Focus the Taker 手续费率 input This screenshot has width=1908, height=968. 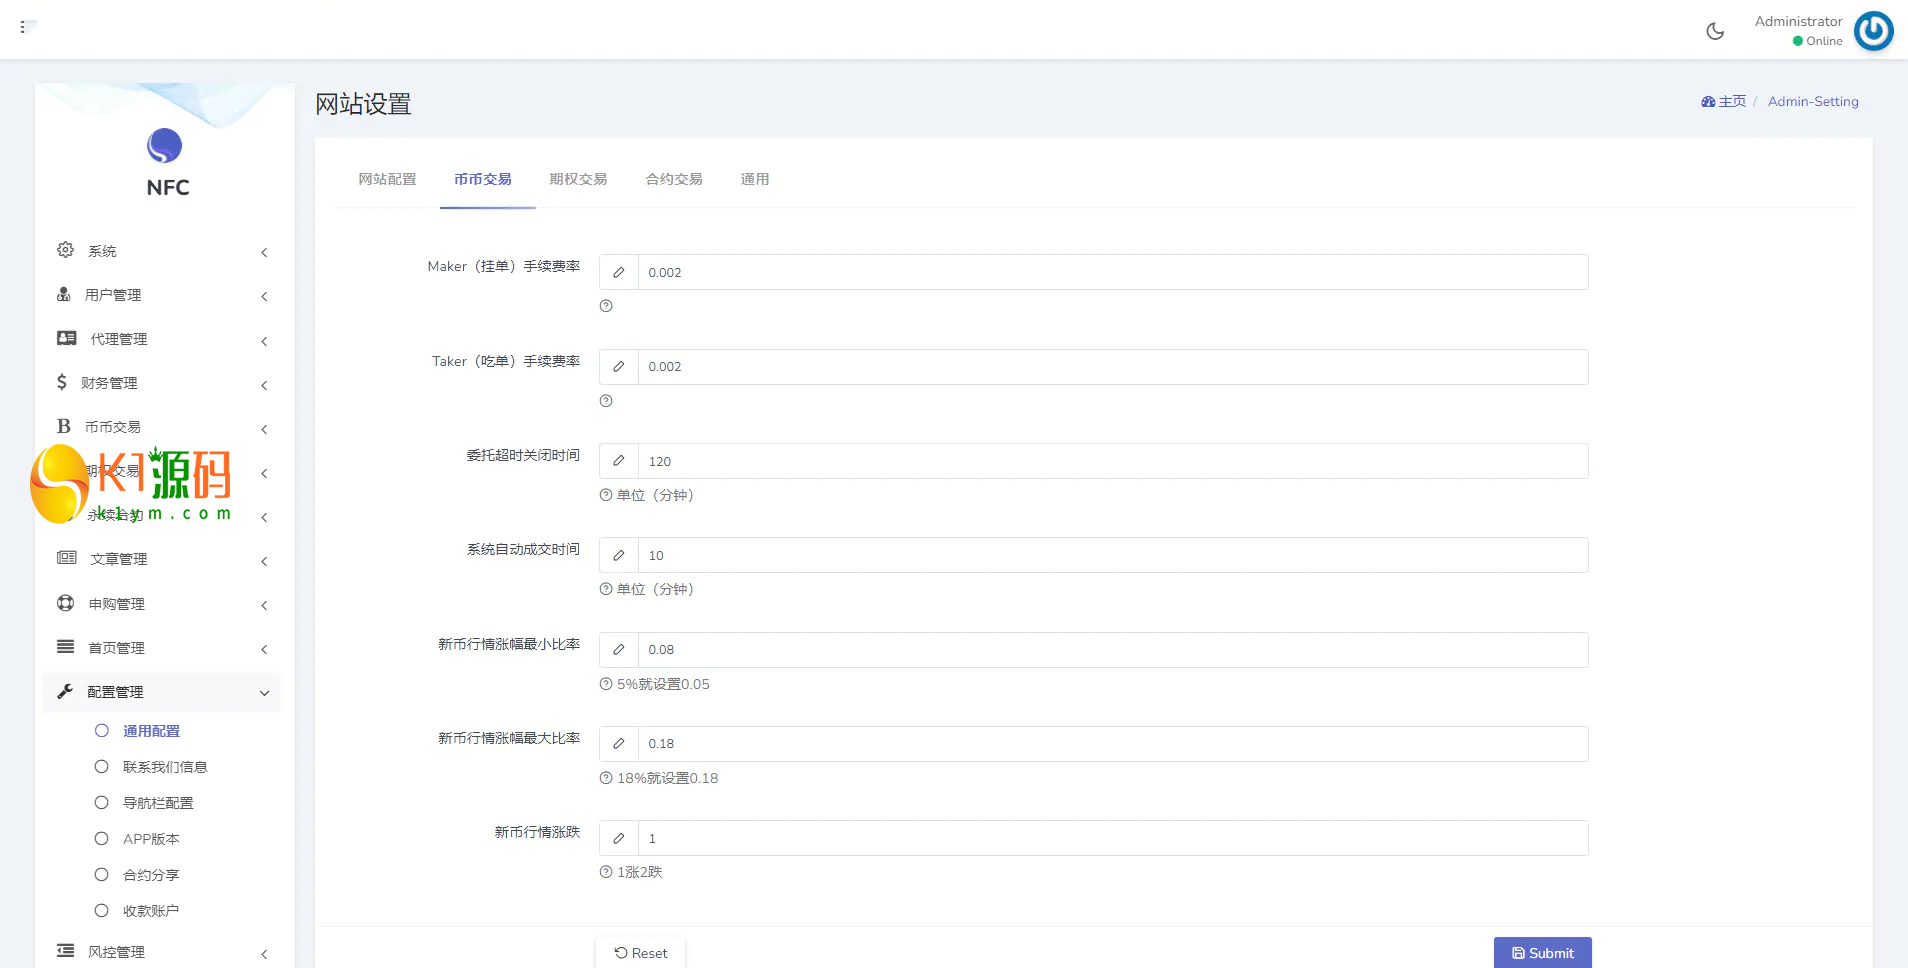click(1113, 367)
